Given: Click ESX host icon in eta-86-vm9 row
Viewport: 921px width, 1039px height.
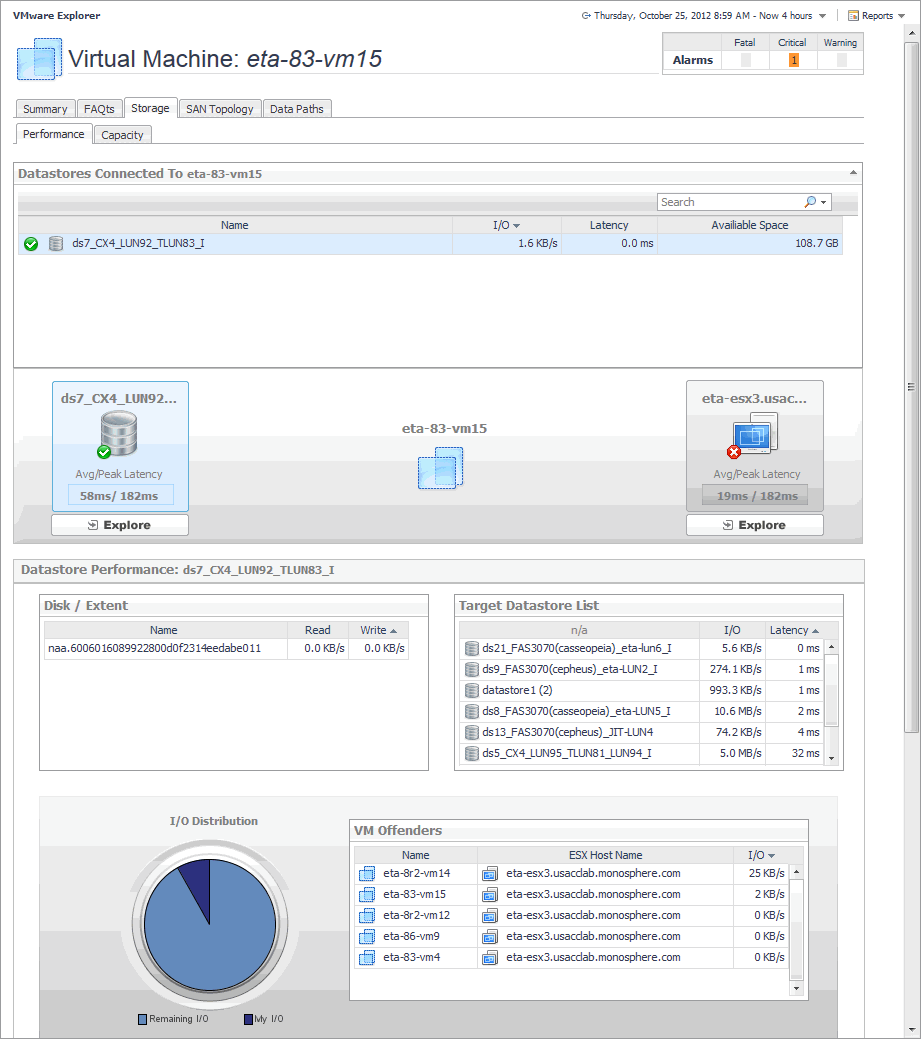Looking at the screenshot, I should click(490, 936).
